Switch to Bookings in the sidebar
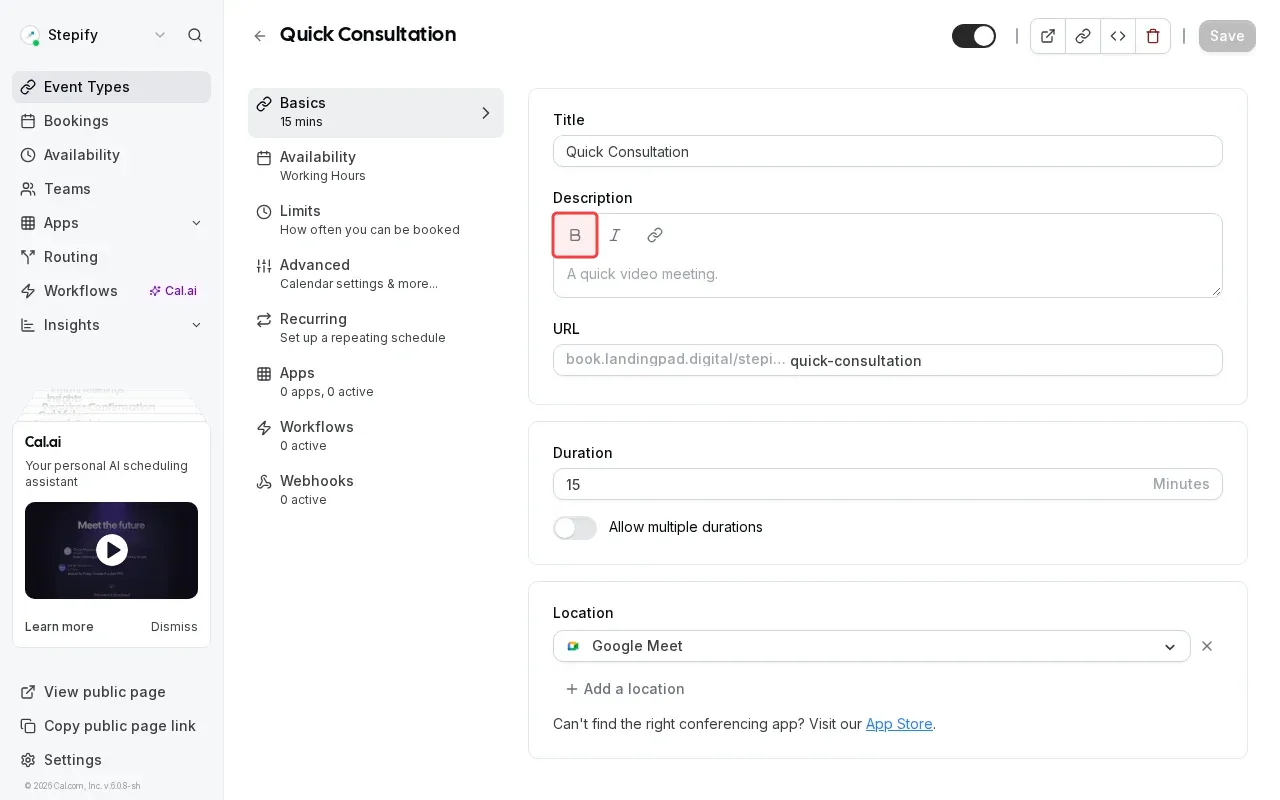Screen dimensions: 1280x800 click(76, 121)
